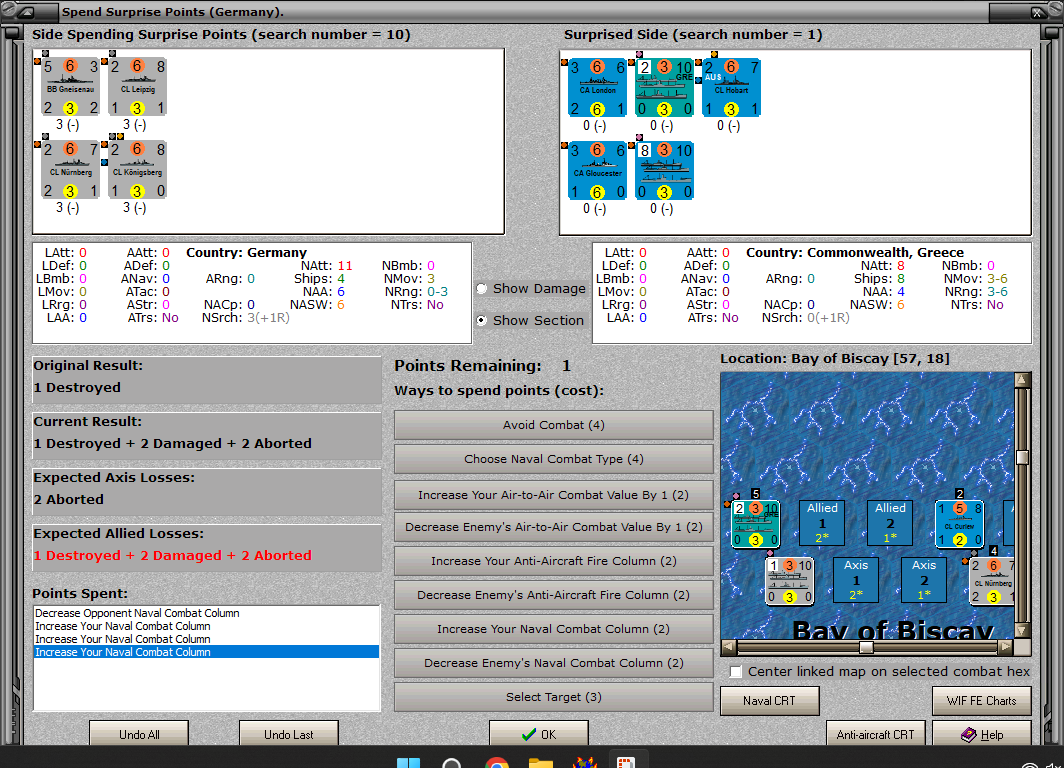Screen dimensions: 1064x768
Task: Click the CL Curlew counter on the map
Action: [959, 524]
